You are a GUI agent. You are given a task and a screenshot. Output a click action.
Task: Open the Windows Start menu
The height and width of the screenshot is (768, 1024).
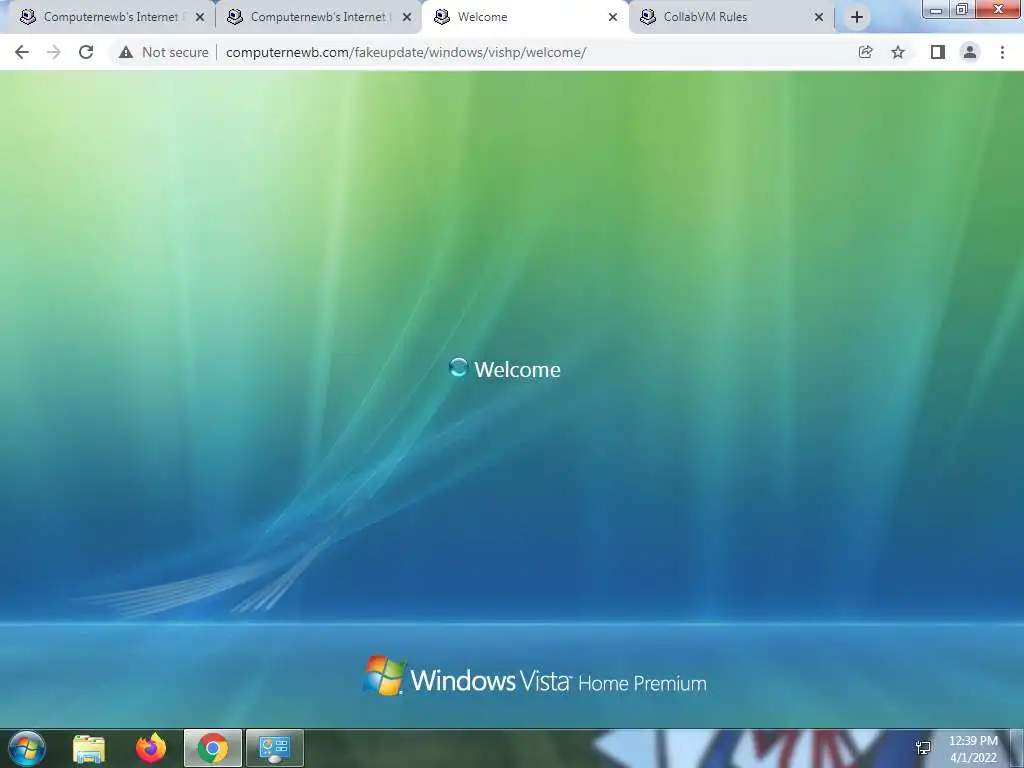pos(27,748)
